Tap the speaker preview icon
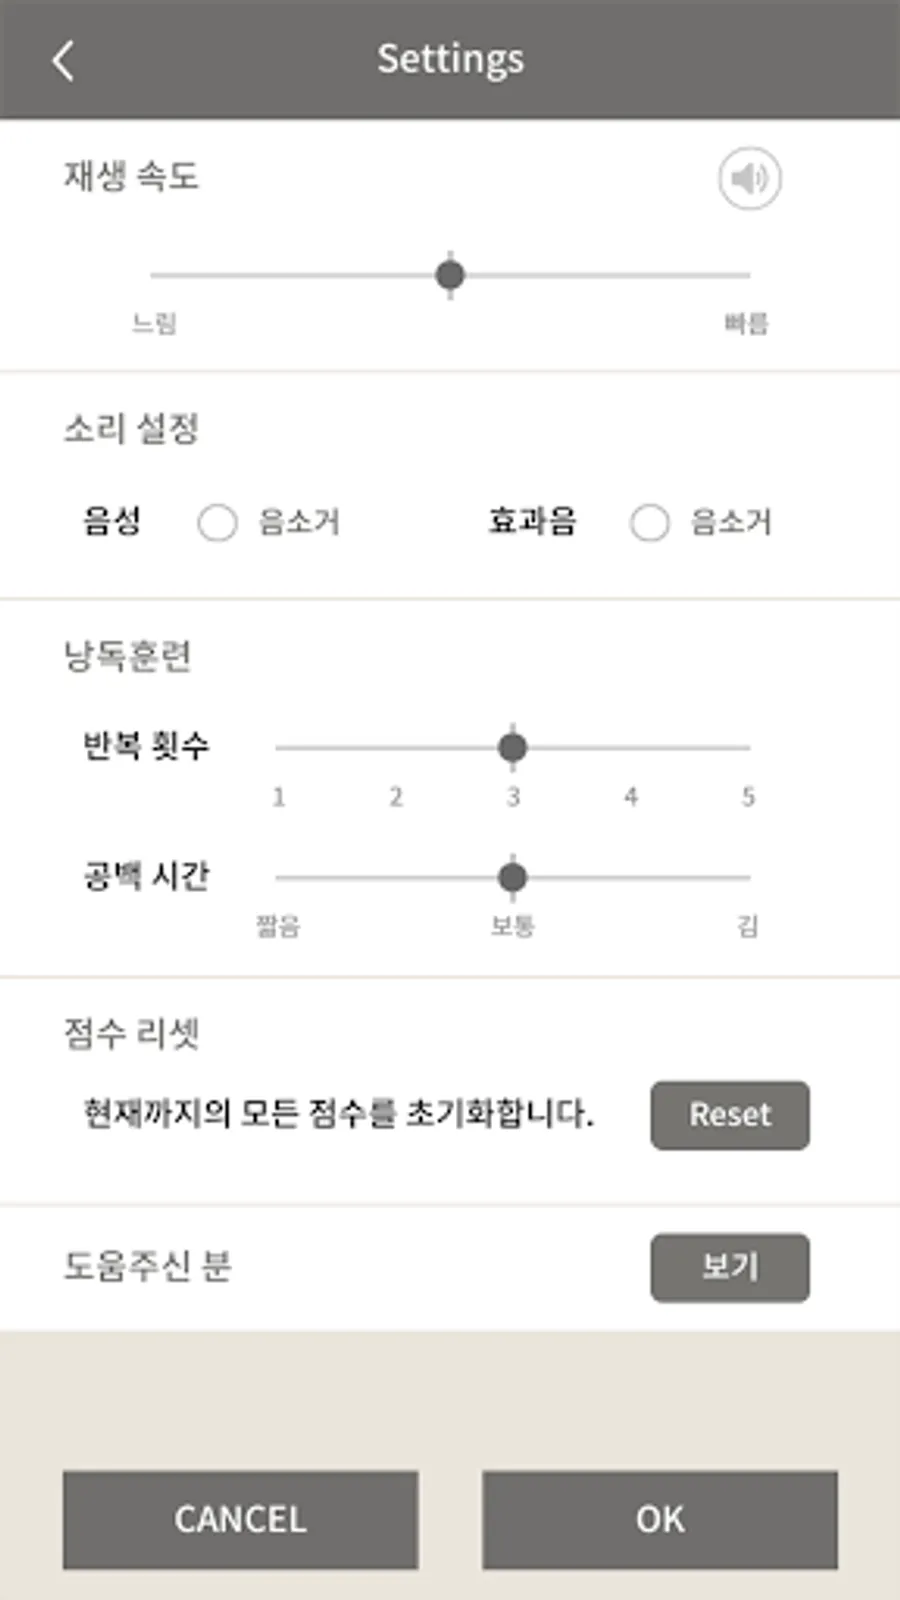This screenshot has width=900, height=1600. pyautogui.click(x=749, y=179)
